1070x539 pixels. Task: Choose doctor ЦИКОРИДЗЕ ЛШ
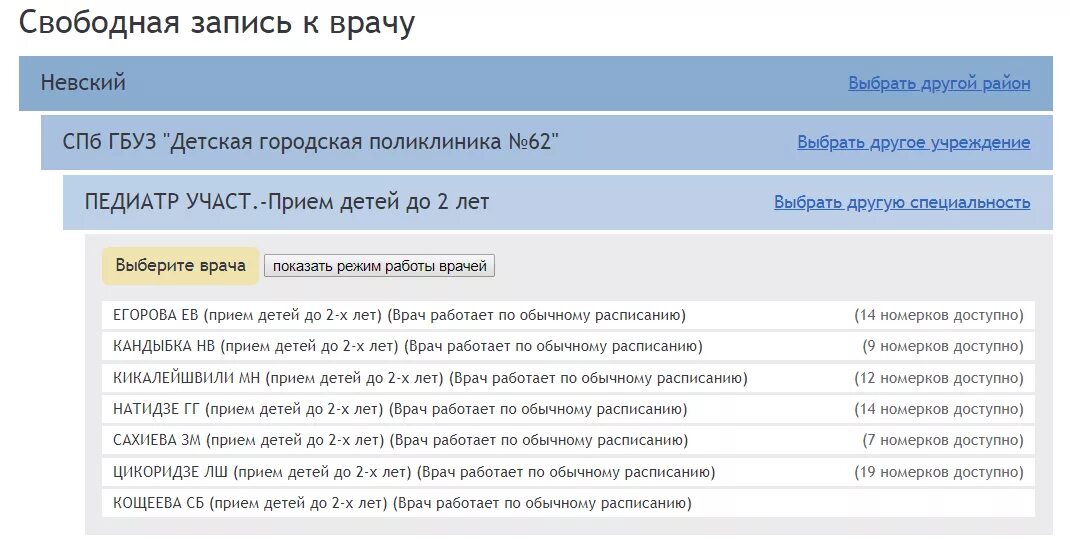pyautogui.click(x=568, y=472)
